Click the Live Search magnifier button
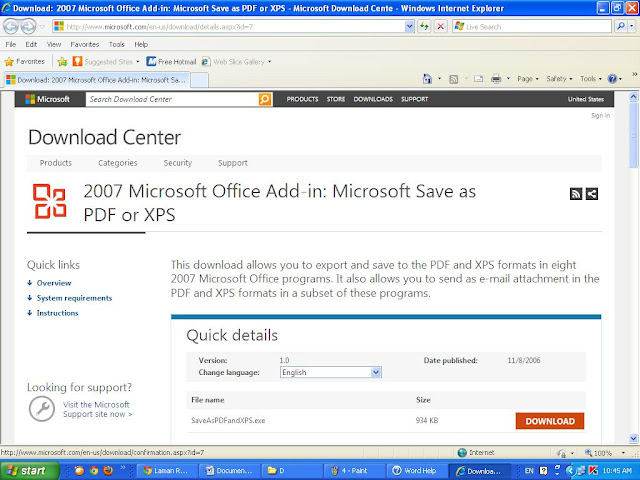Viewport: 640px width, 480px height. click(620, 27)
